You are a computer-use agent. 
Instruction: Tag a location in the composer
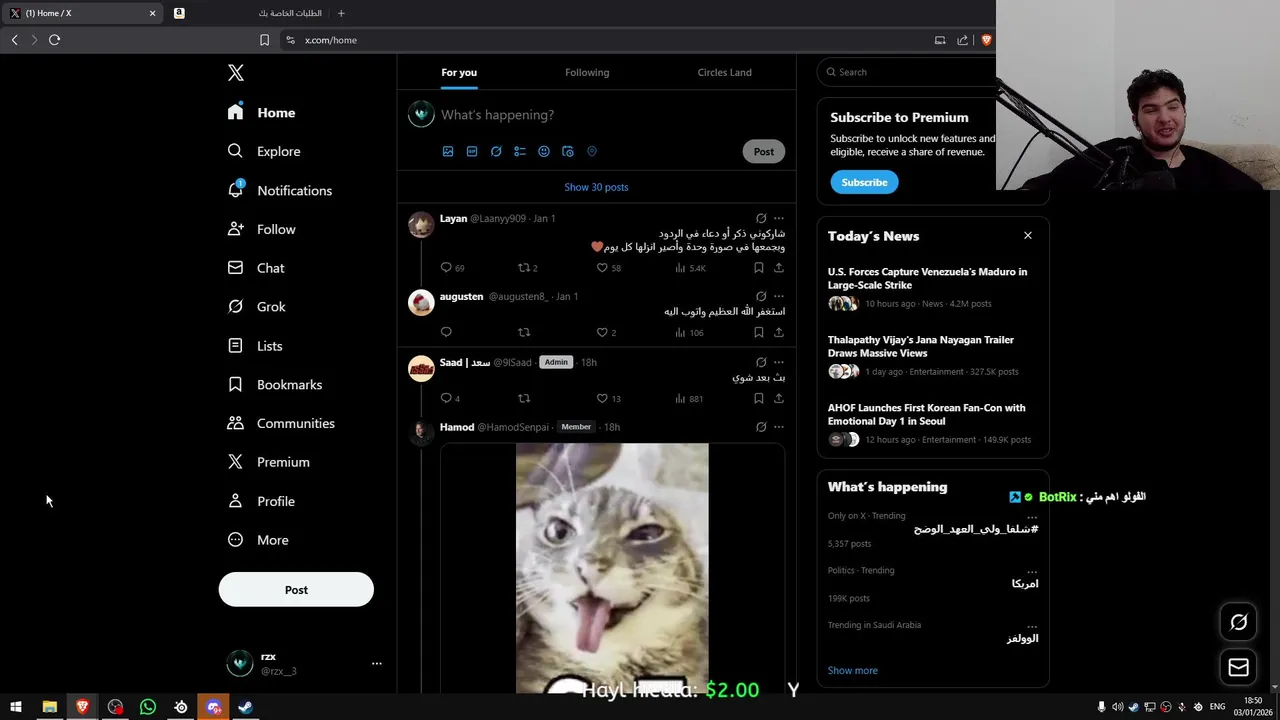592,151
